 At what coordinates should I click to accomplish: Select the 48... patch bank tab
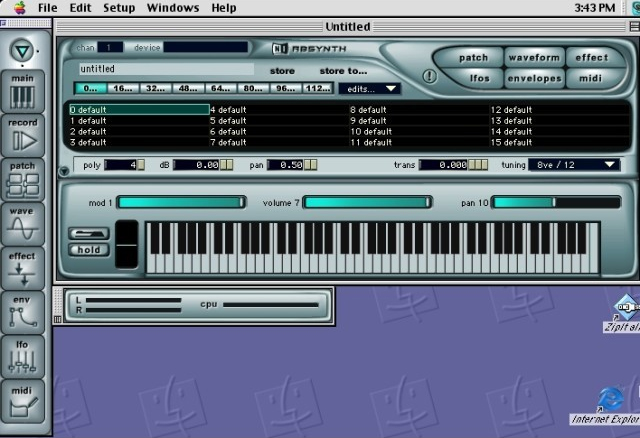coord(188,88)
